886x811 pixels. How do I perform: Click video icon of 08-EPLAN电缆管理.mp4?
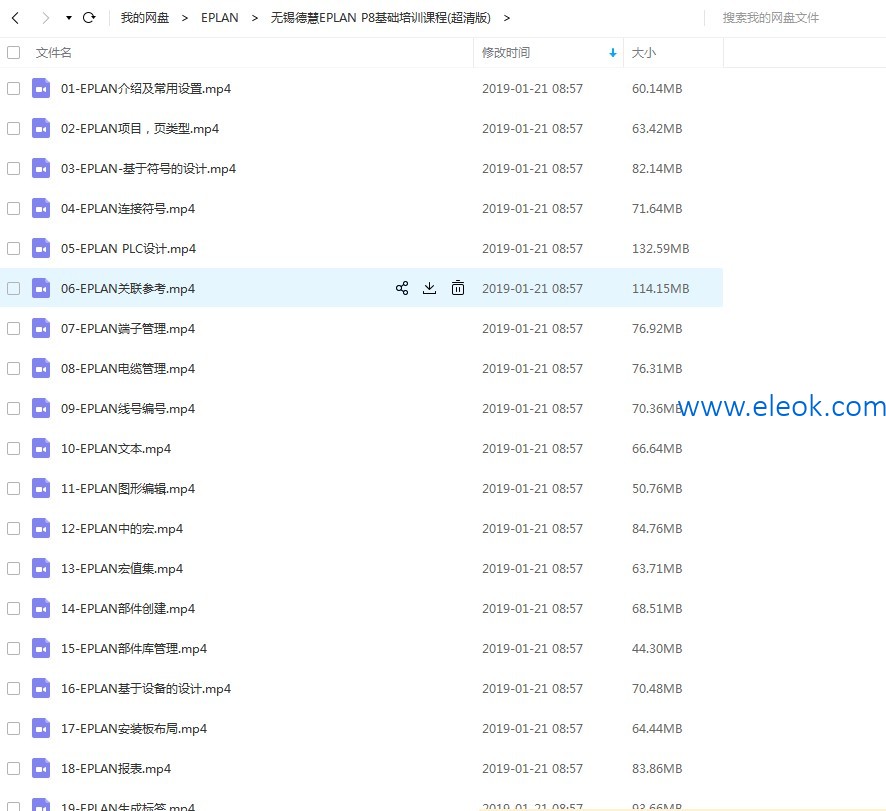coord(41,368)
